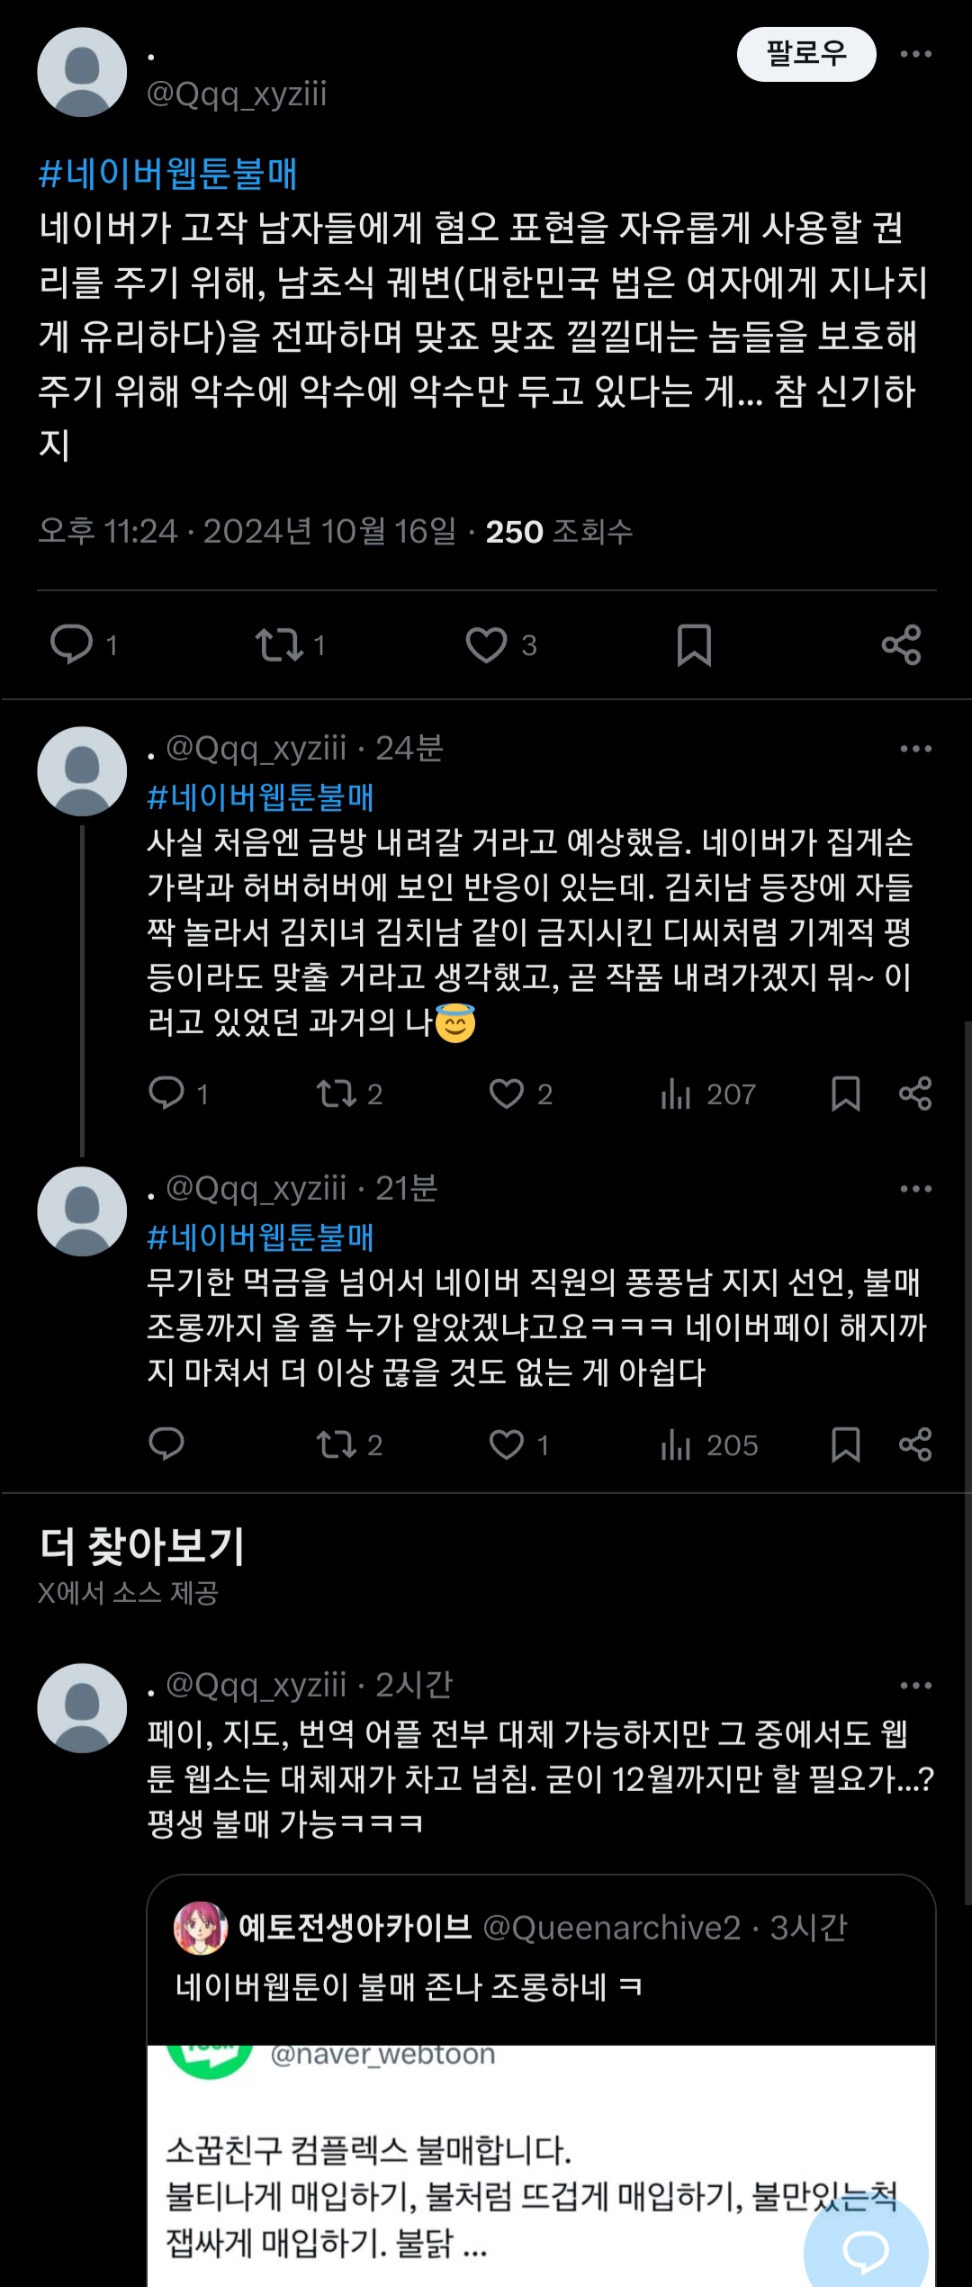Open more options on the main post

click(x=915, y=54)
